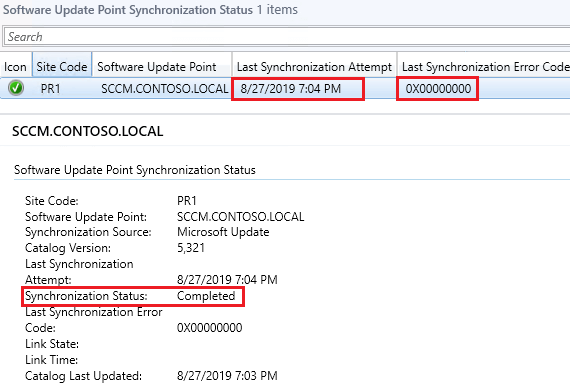Click the Catalog Last Updated label
The height and width of the screenshot is (389, 570).
[x=84, y=376]
